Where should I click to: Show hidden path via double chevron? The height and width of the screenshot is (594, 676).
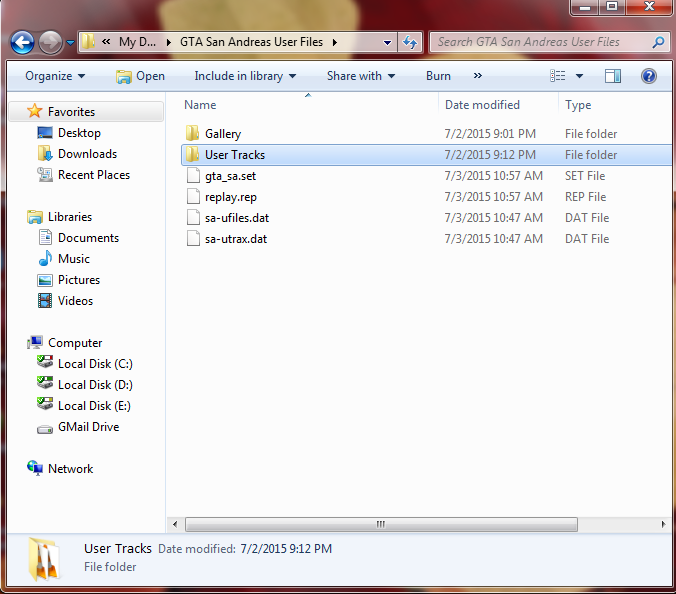[106, 42]
